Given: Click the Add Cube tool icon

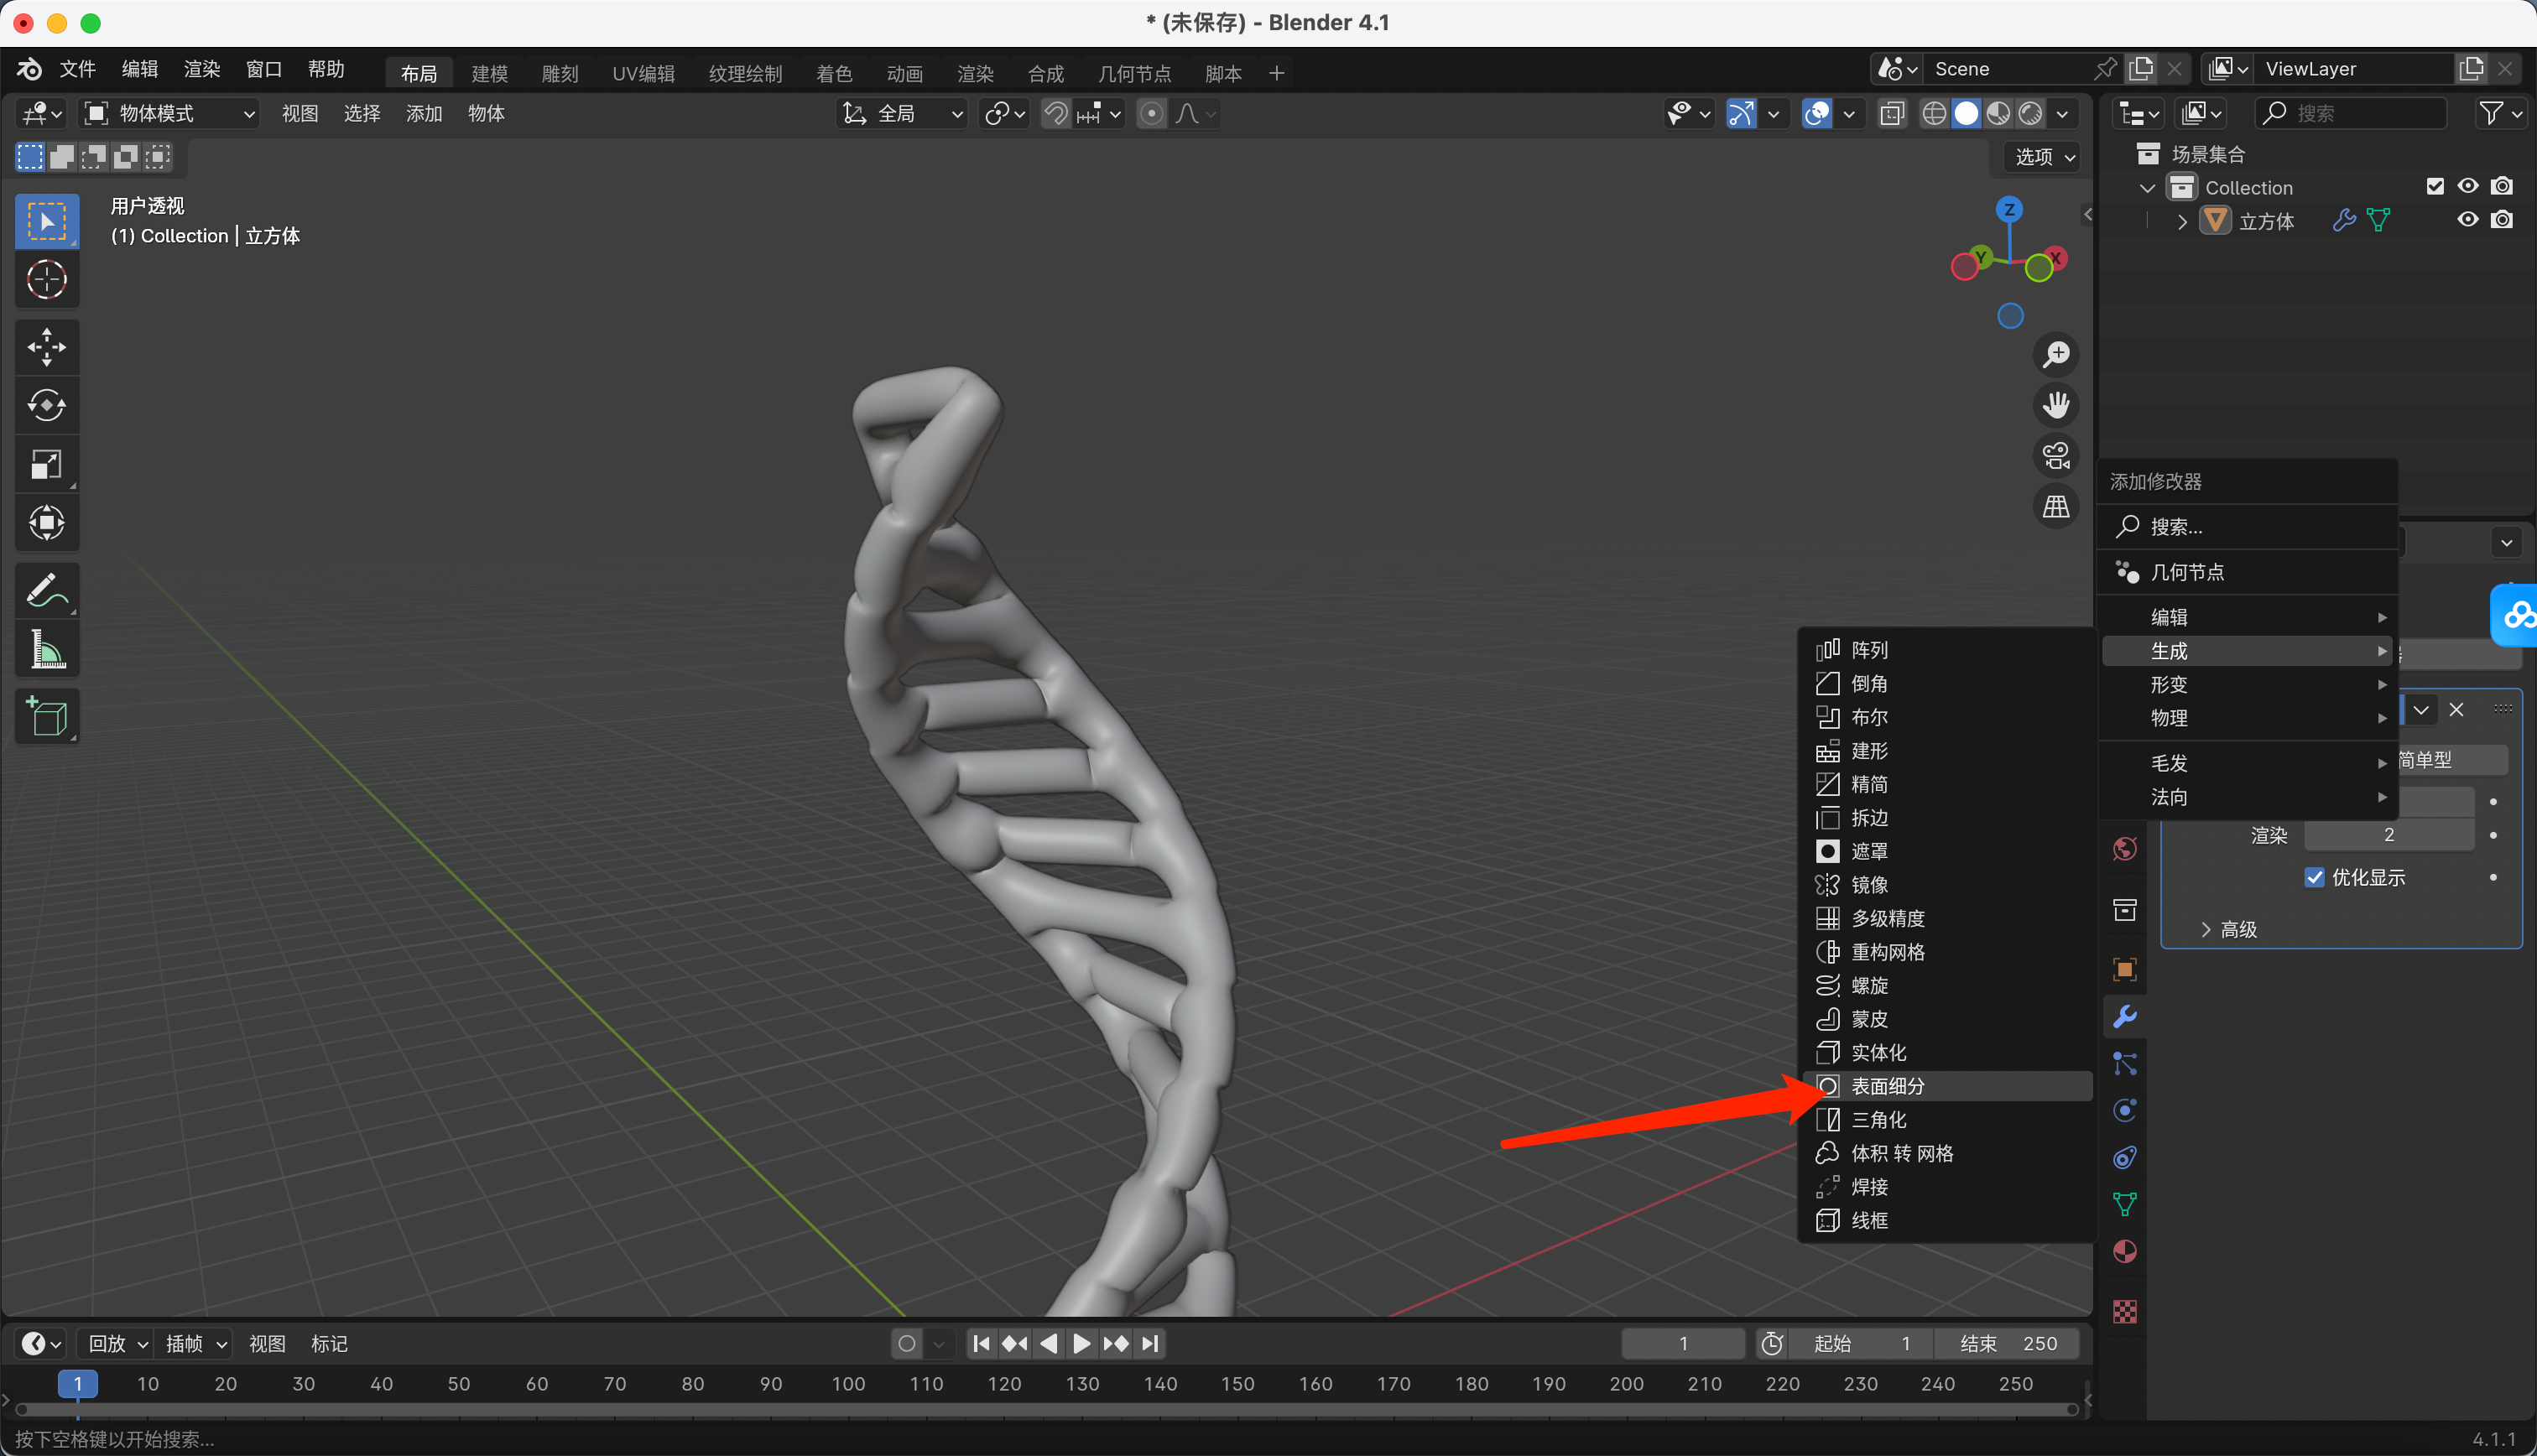Looking at the screenshot, I should click(x=46, y=716).
